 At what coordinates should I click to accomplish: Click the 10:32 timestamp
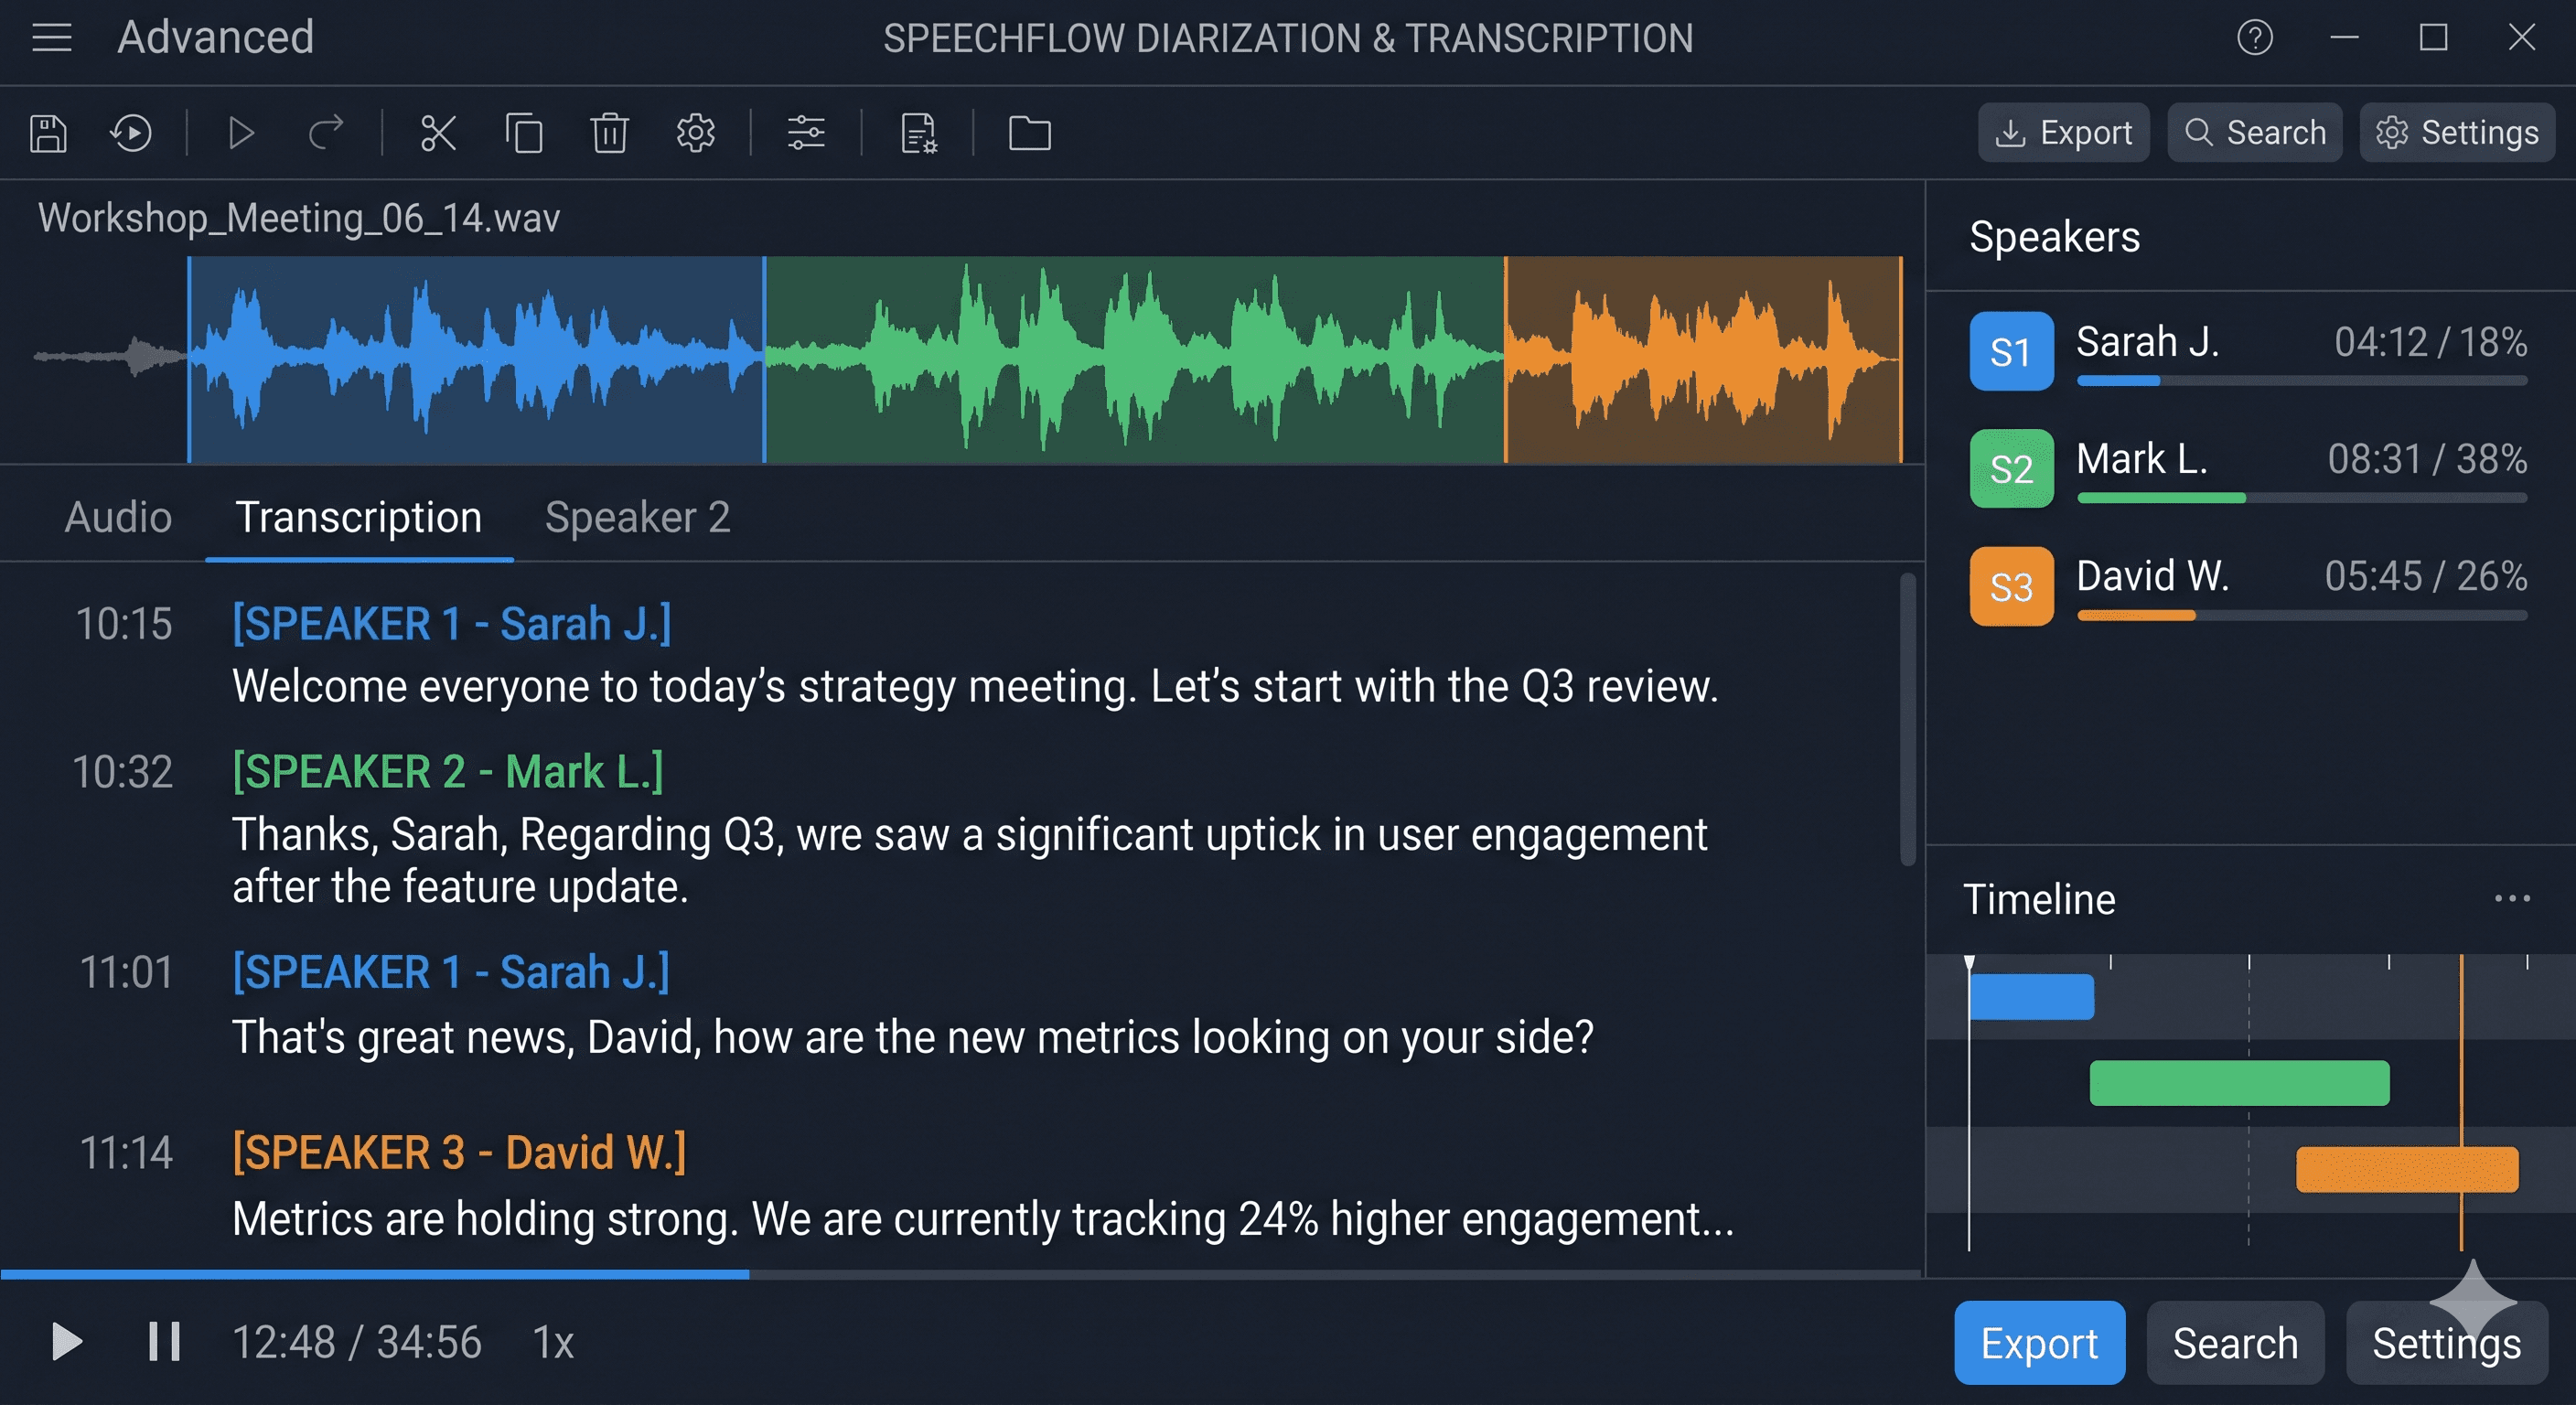tap(123, 772)
